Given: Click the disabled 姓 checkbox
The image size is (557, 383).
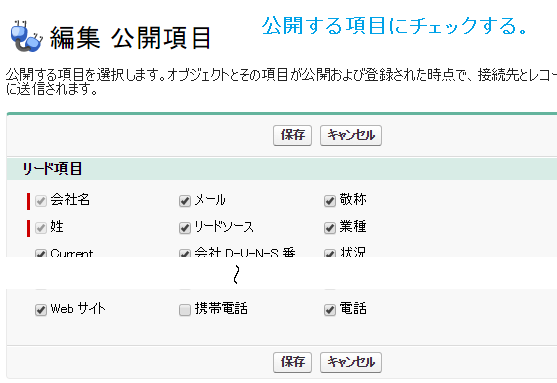Looking at the screenshot, I should 41,228.
